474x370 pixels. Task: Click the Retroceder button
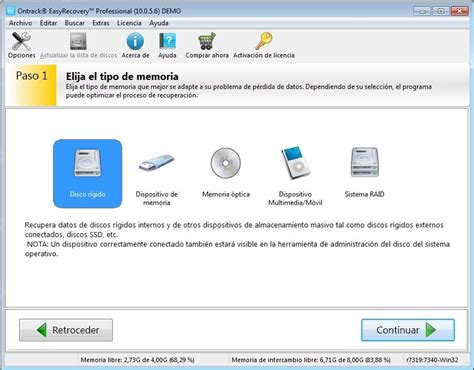(x=66, y=330)
